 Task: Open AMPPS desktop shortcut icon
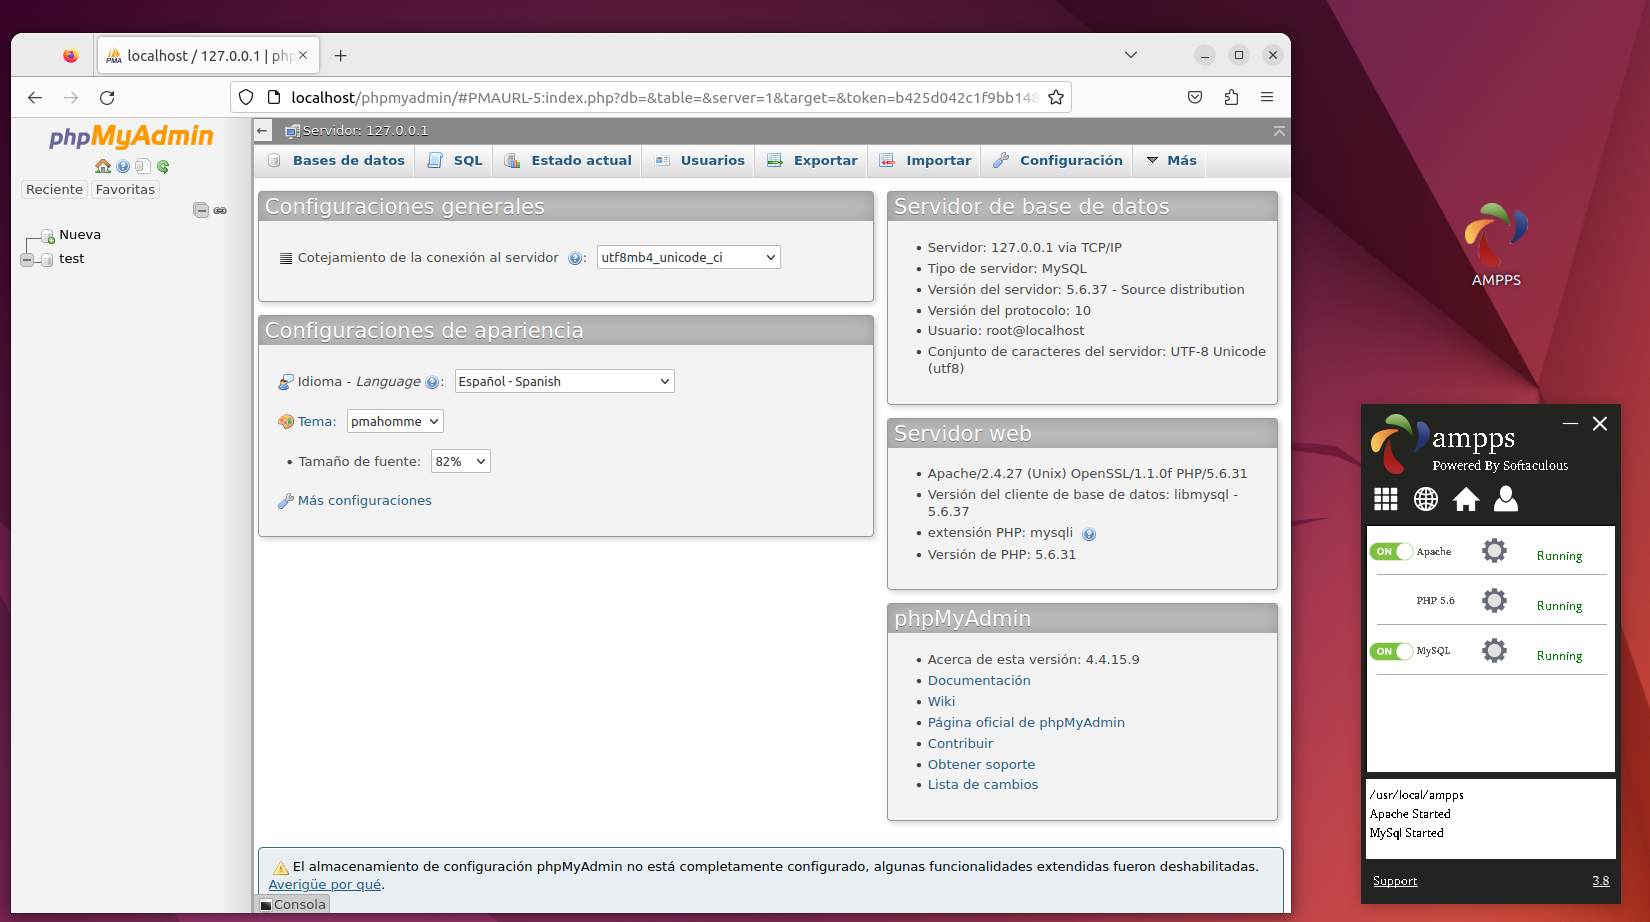click(x=1496, y=245)
